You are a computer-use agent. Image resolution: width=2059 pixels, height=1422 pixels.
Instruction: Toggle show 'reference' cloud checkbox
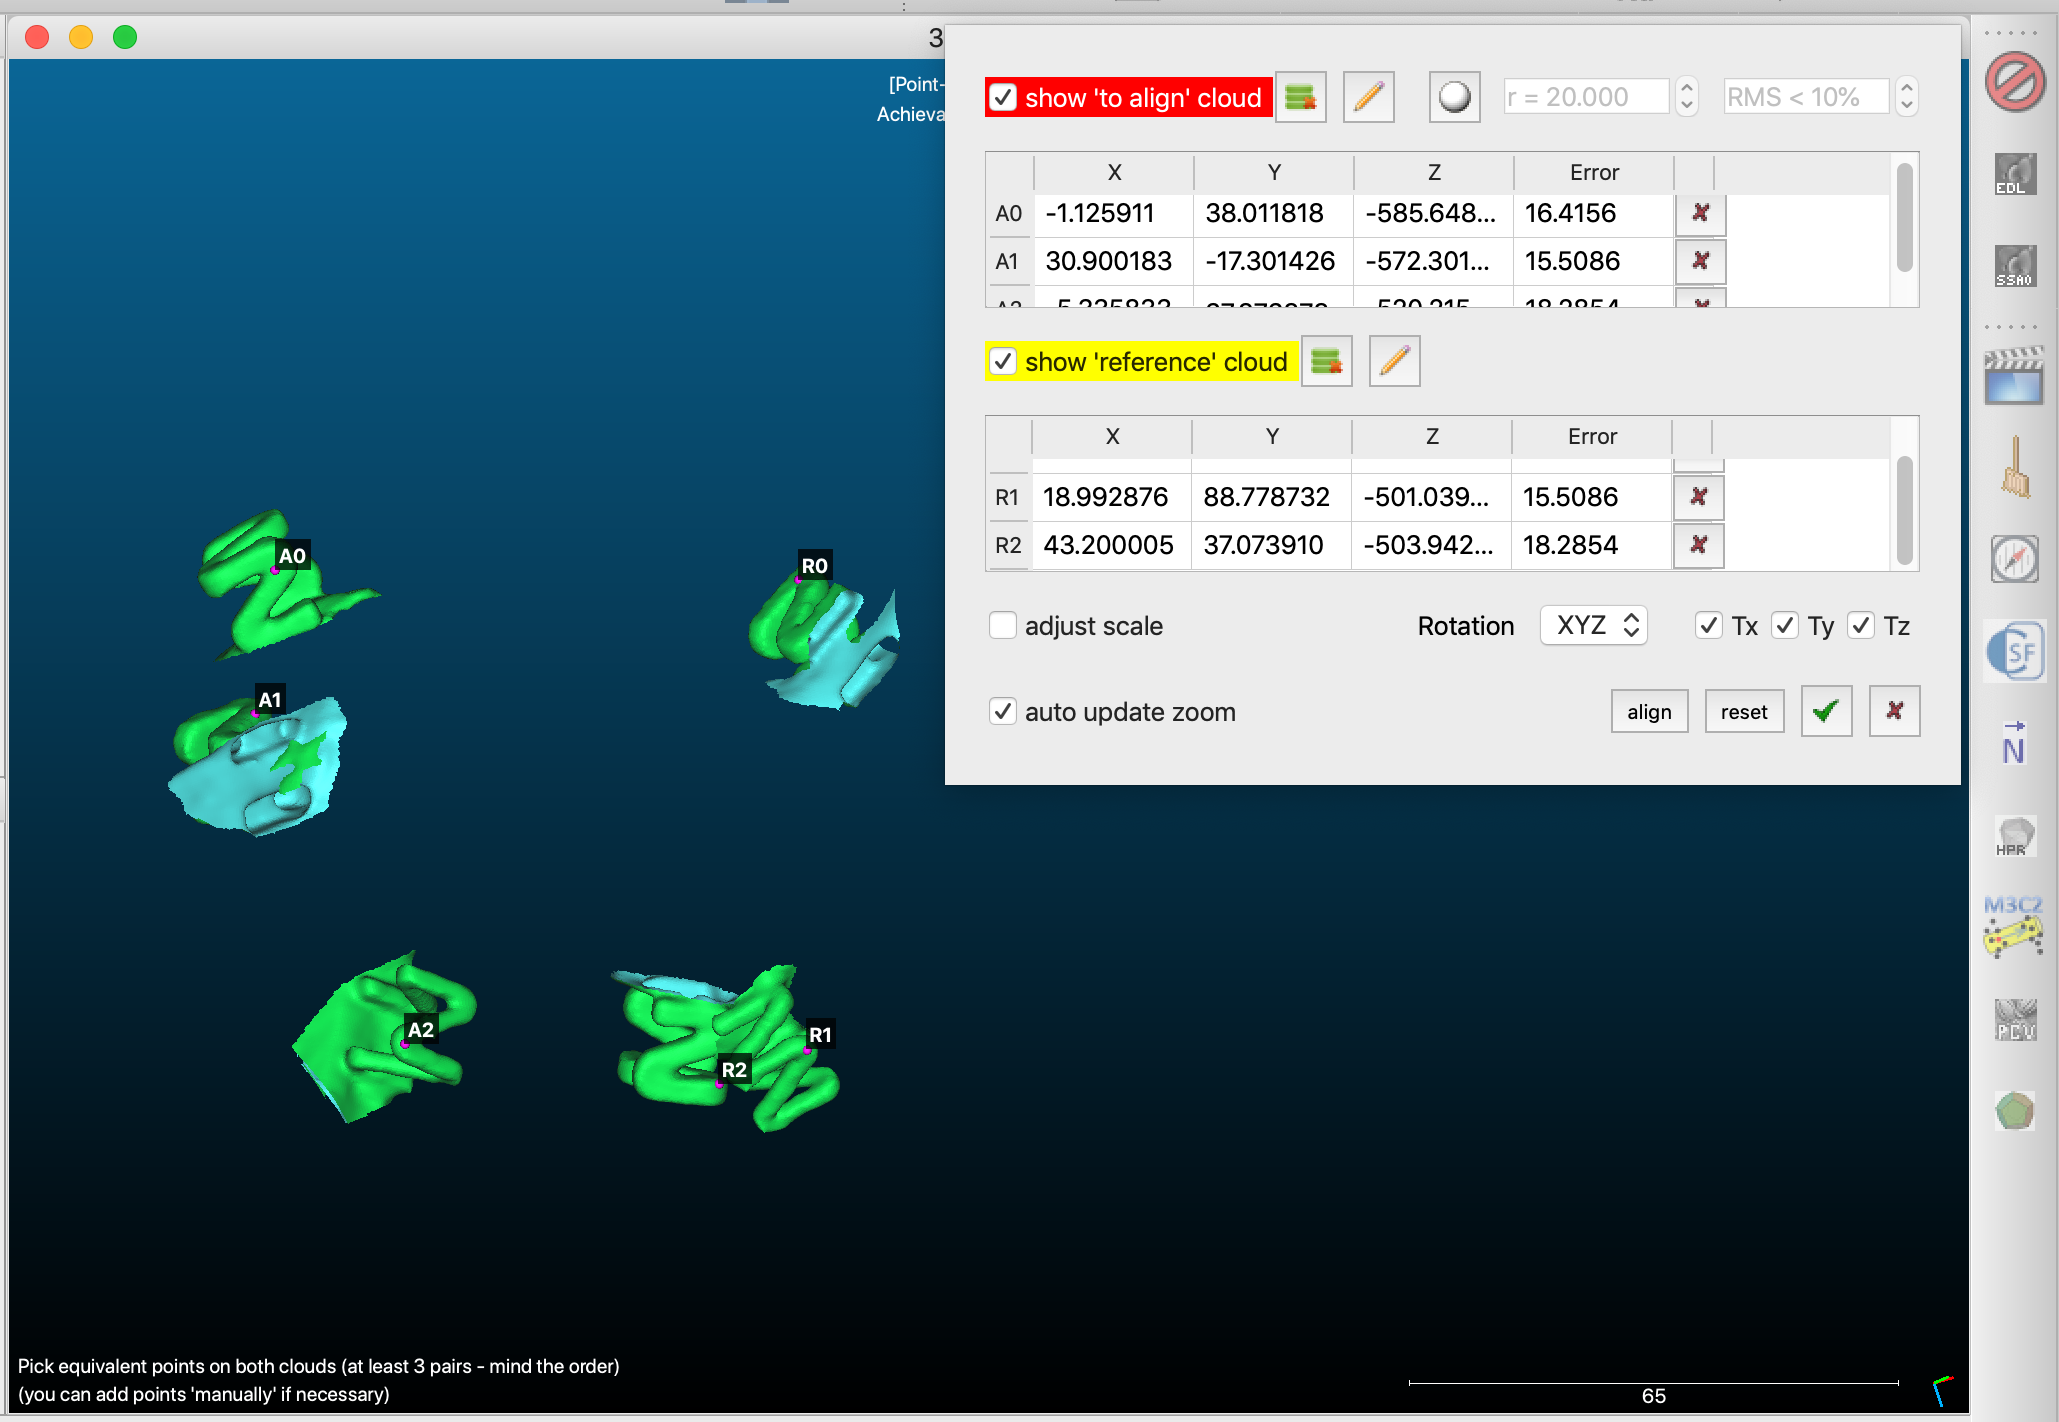1003,362
